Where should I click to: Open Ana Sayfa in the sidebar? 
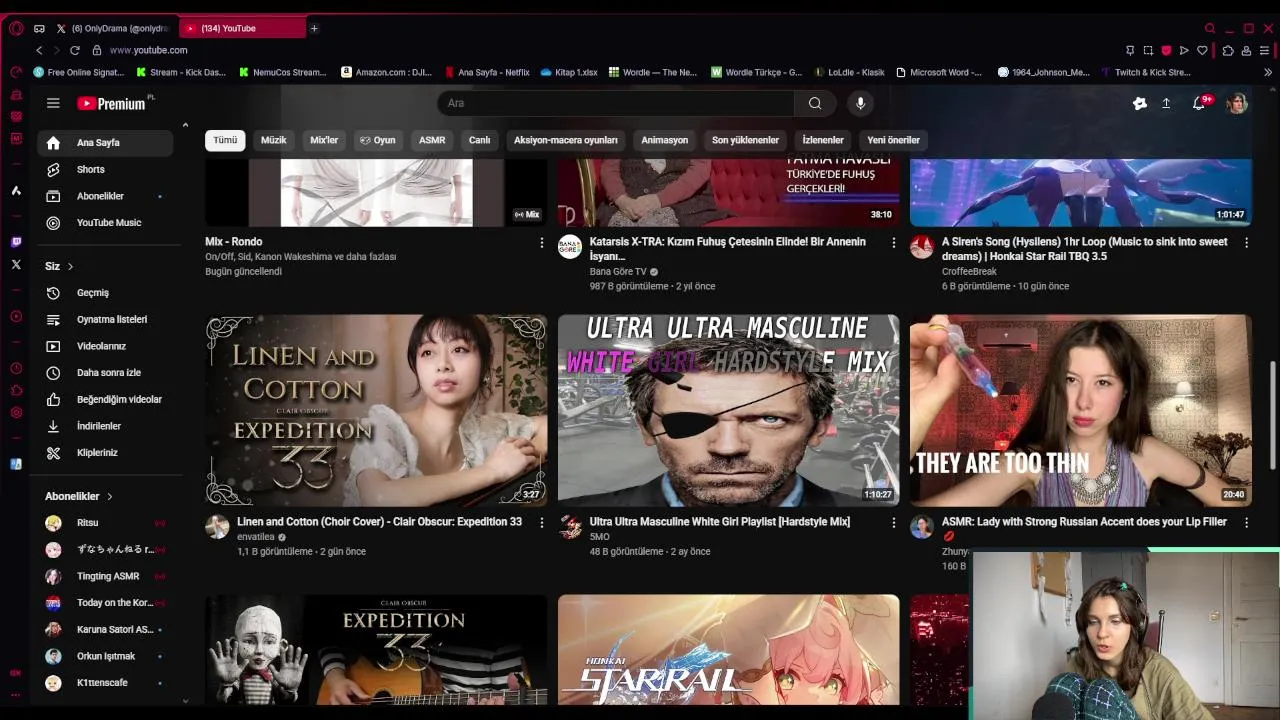point(105,143)
